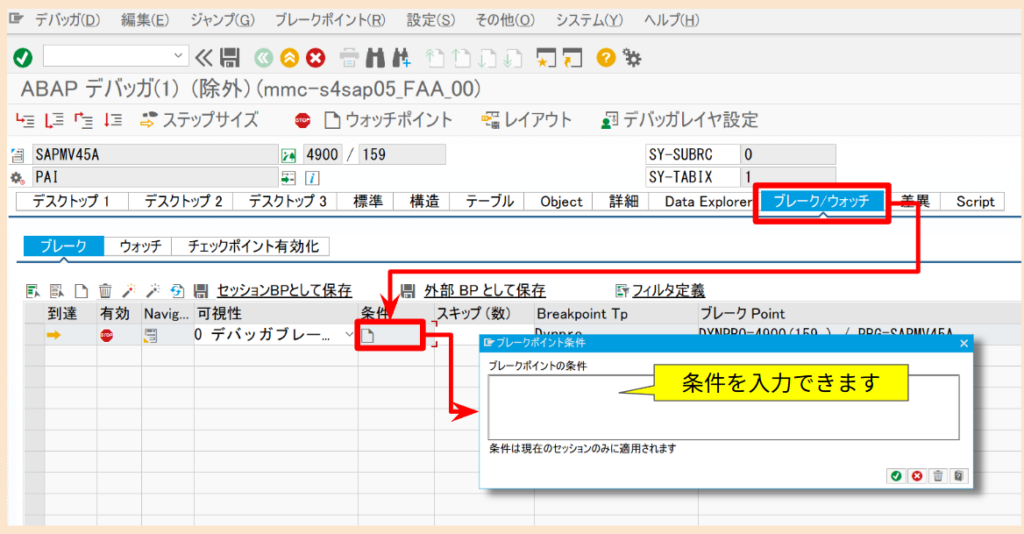Switch to Object tab

[x=561, y=202]
